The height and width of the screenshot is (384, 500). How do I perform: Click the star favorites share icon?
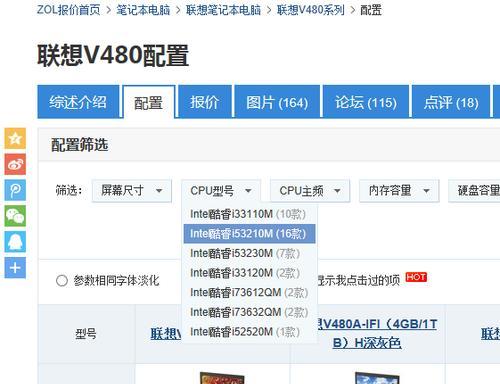15,138
